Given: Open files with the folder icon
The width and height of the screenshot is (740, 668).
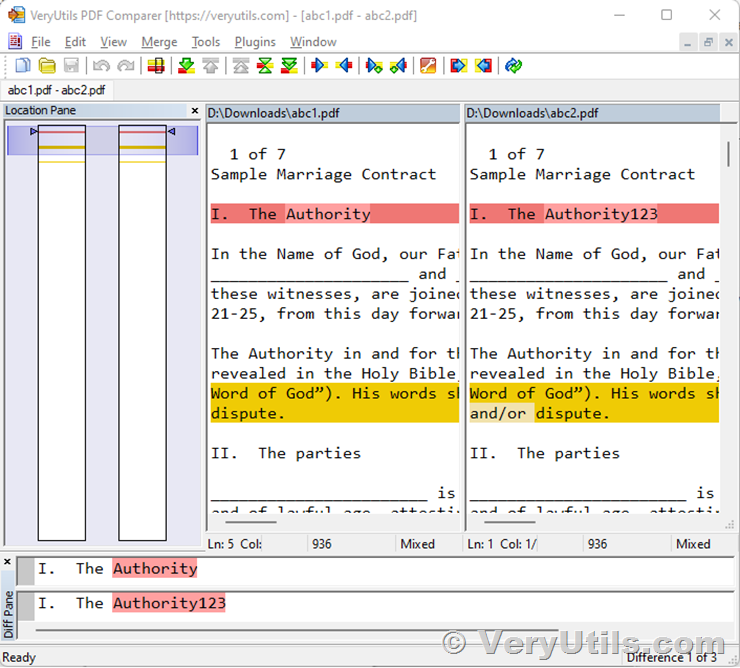Looking at the screenshot, I should tap(47, 65).
